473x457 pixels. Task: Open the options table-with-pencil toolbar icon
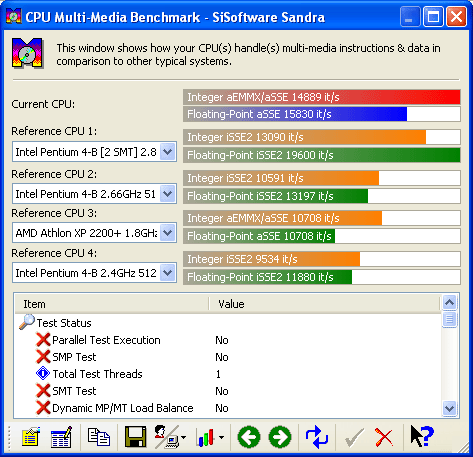click(61, 436)
